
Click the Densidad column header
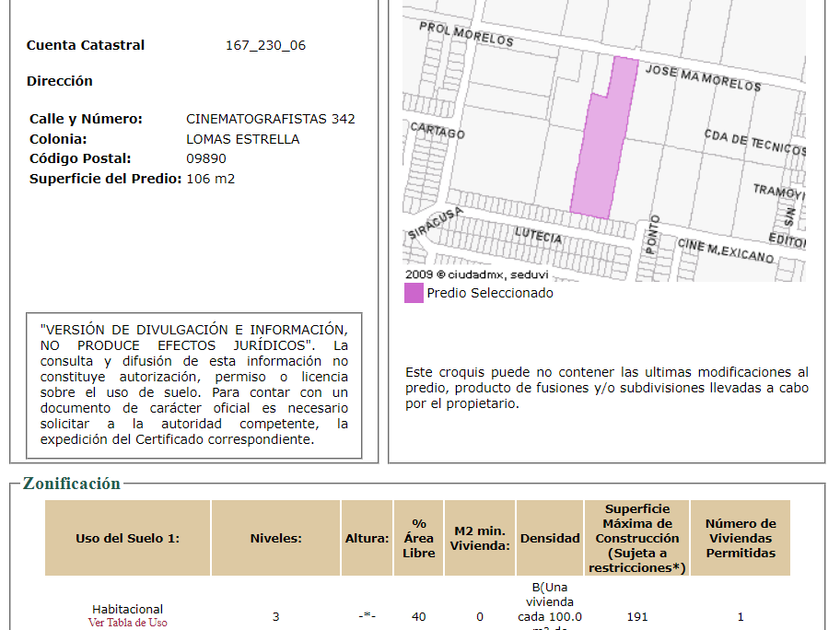[x=549, y=538]
